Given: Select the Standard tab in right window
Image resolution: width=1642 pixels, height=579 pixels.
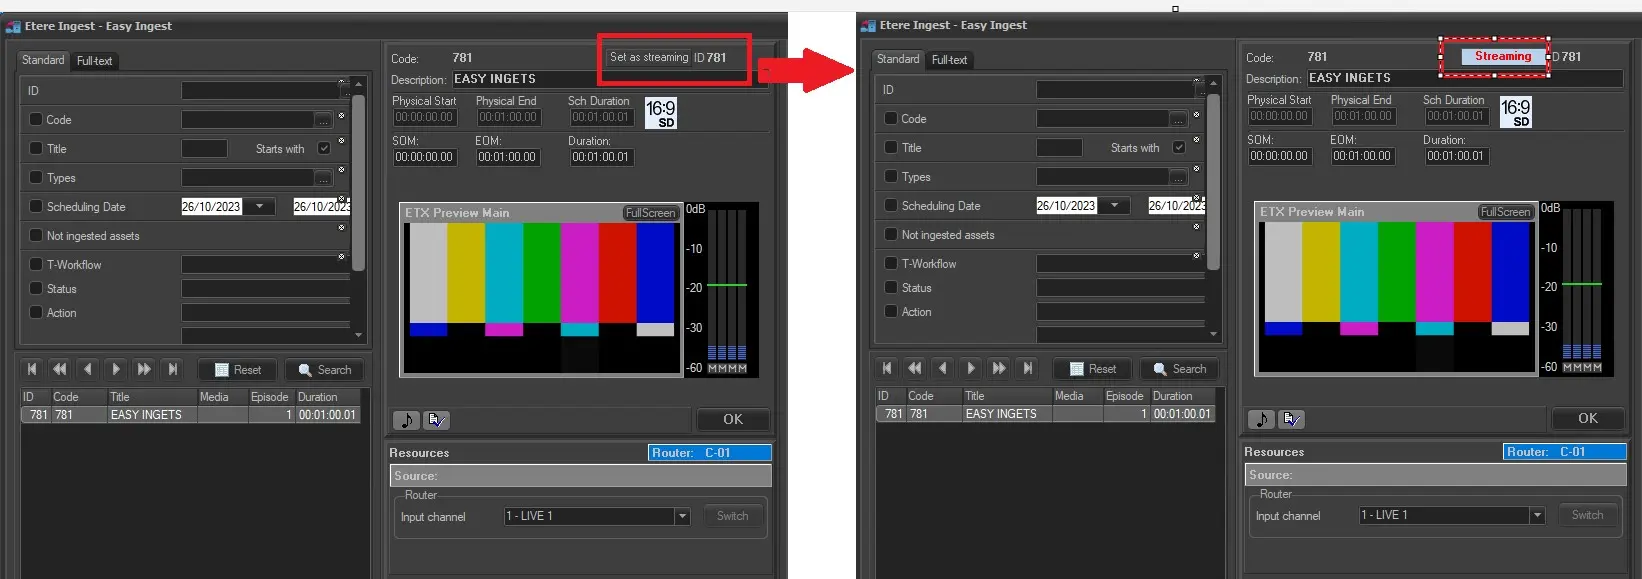Looking at the screenshot, I should pyautogui.click(x=897, y=60).
